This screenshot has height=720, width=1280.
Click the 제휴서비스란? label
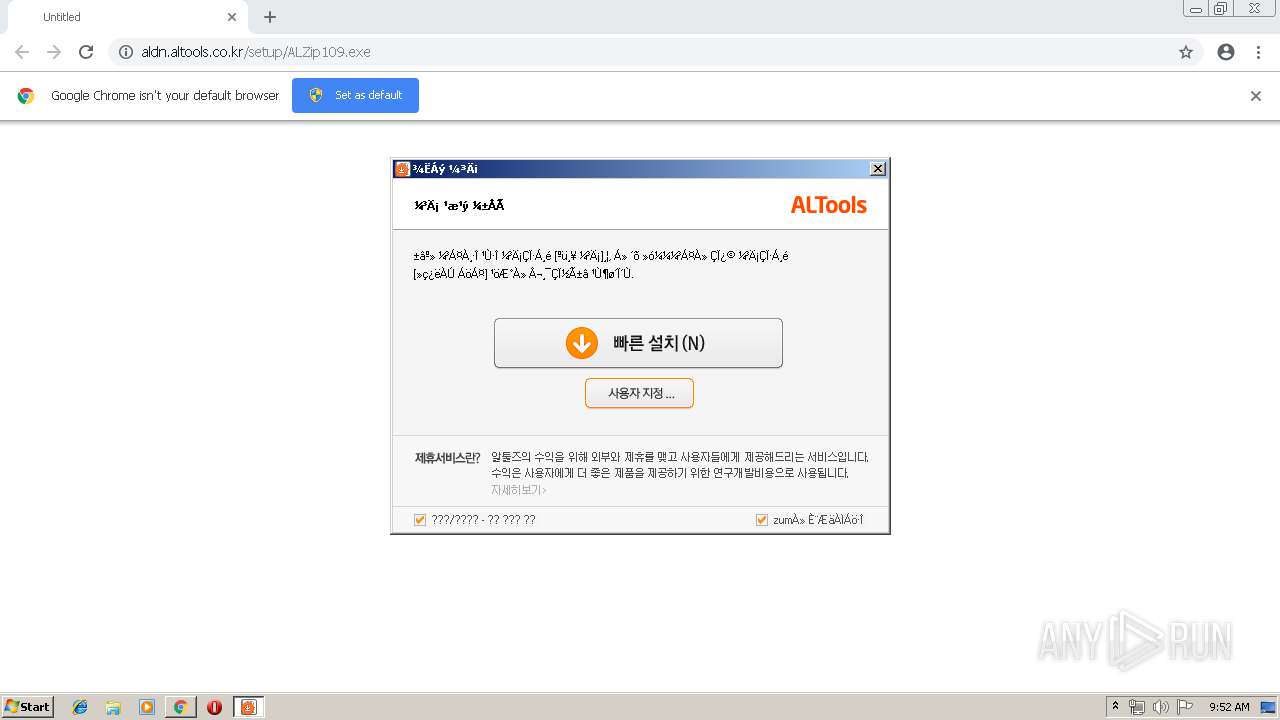pyautogui.click(x=447, y=458)
